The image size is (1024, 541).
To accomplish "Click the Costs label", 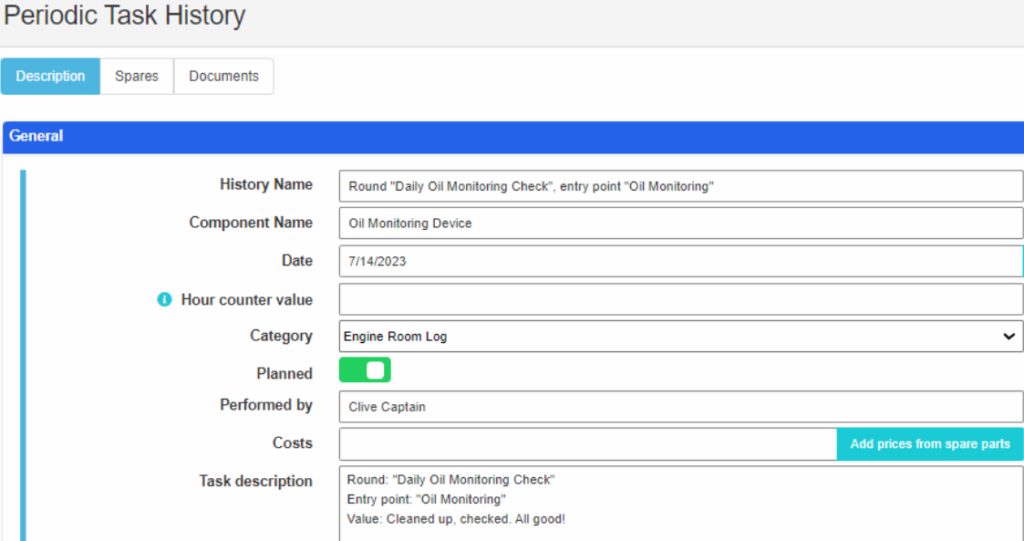I will [x=292, y=443].
